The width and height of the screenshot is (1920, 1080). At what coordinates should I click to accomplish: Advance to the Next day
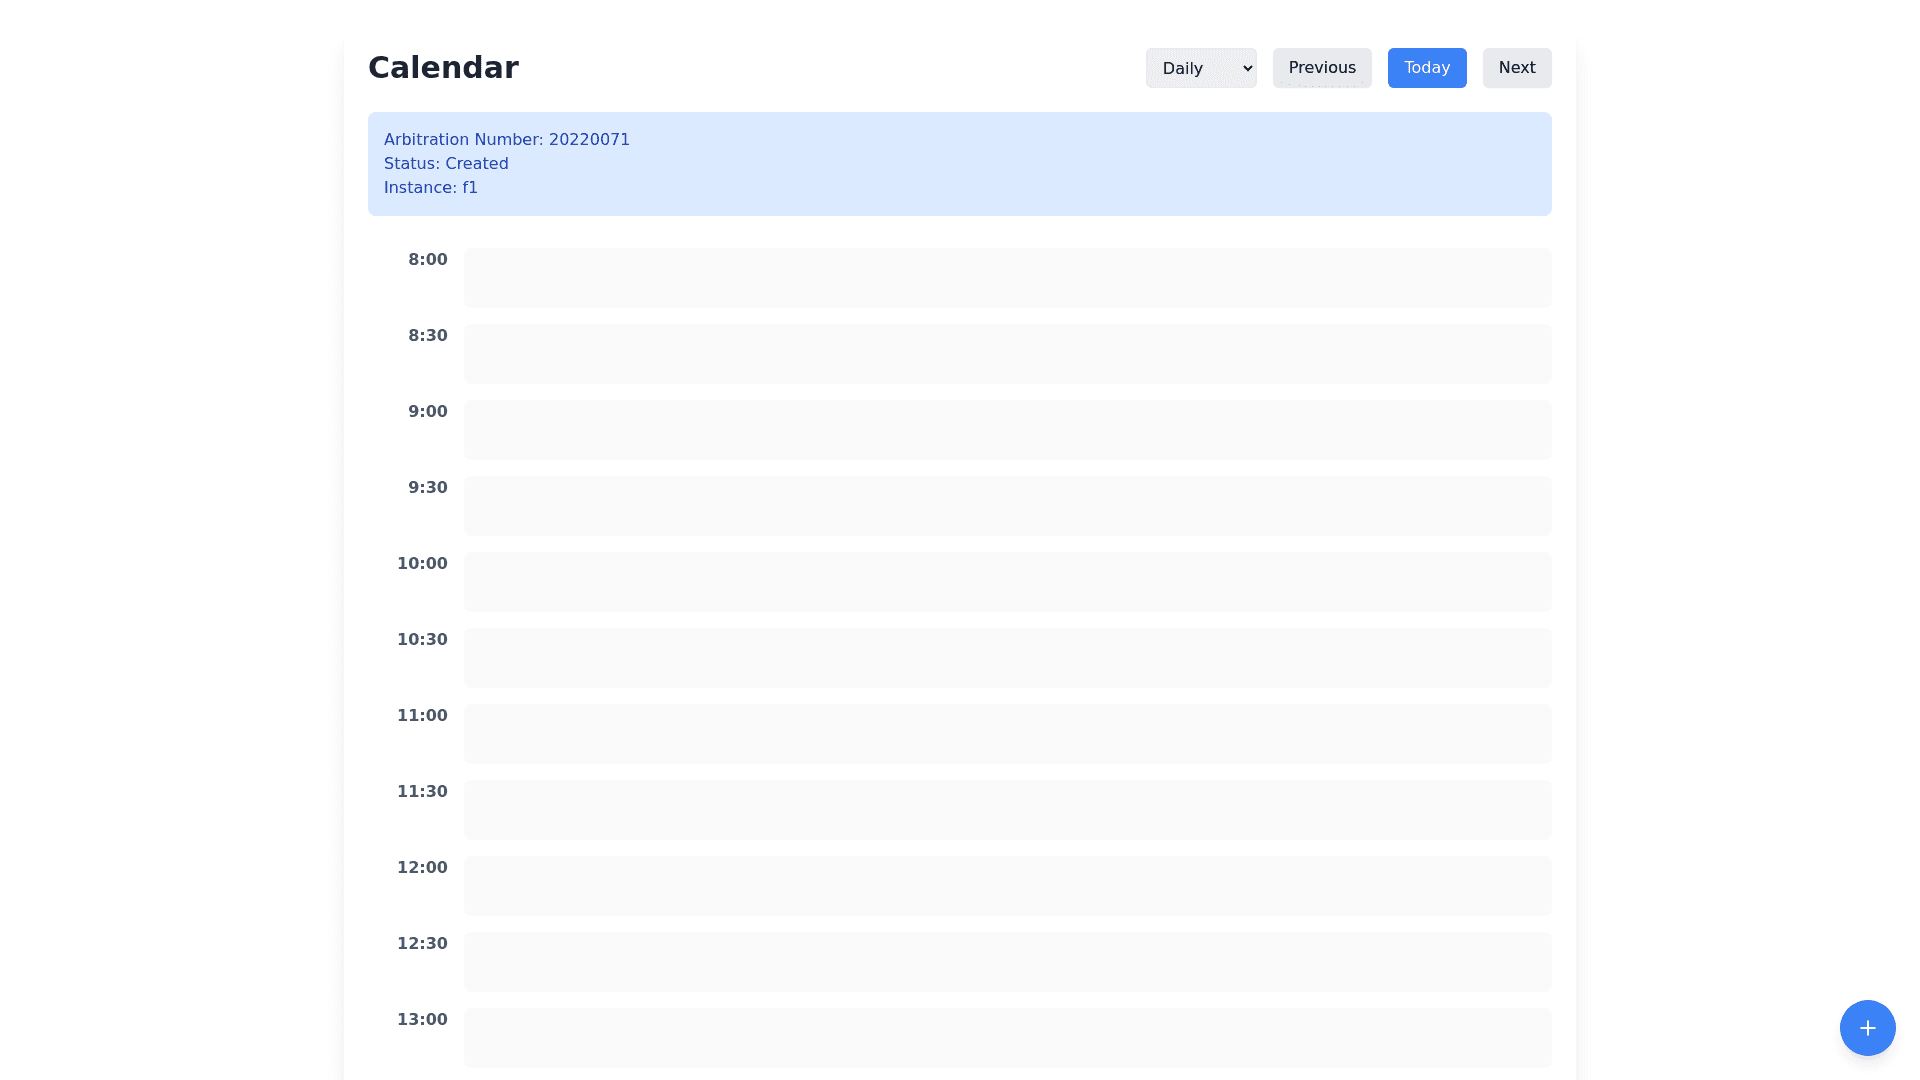pyautogui.click(x=1516, y=68)
